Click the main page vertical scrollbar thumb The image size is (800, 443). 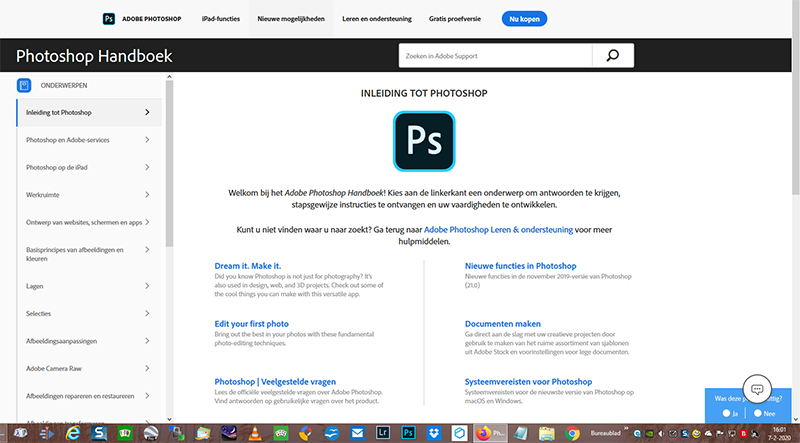[x=795, y=97]
